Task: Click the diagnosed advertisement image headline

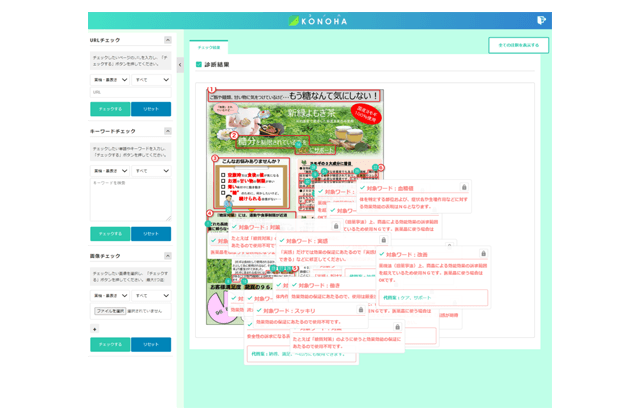Action: 295,96
